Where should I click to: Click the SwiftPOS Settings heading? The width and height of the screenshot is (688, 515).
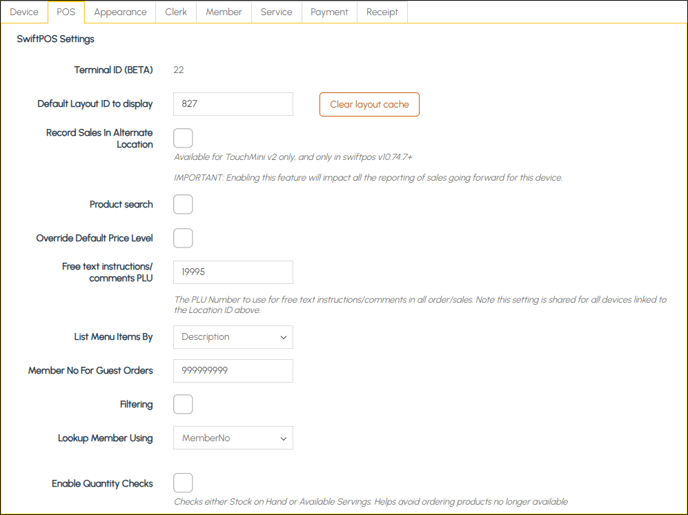pos(56,39)
